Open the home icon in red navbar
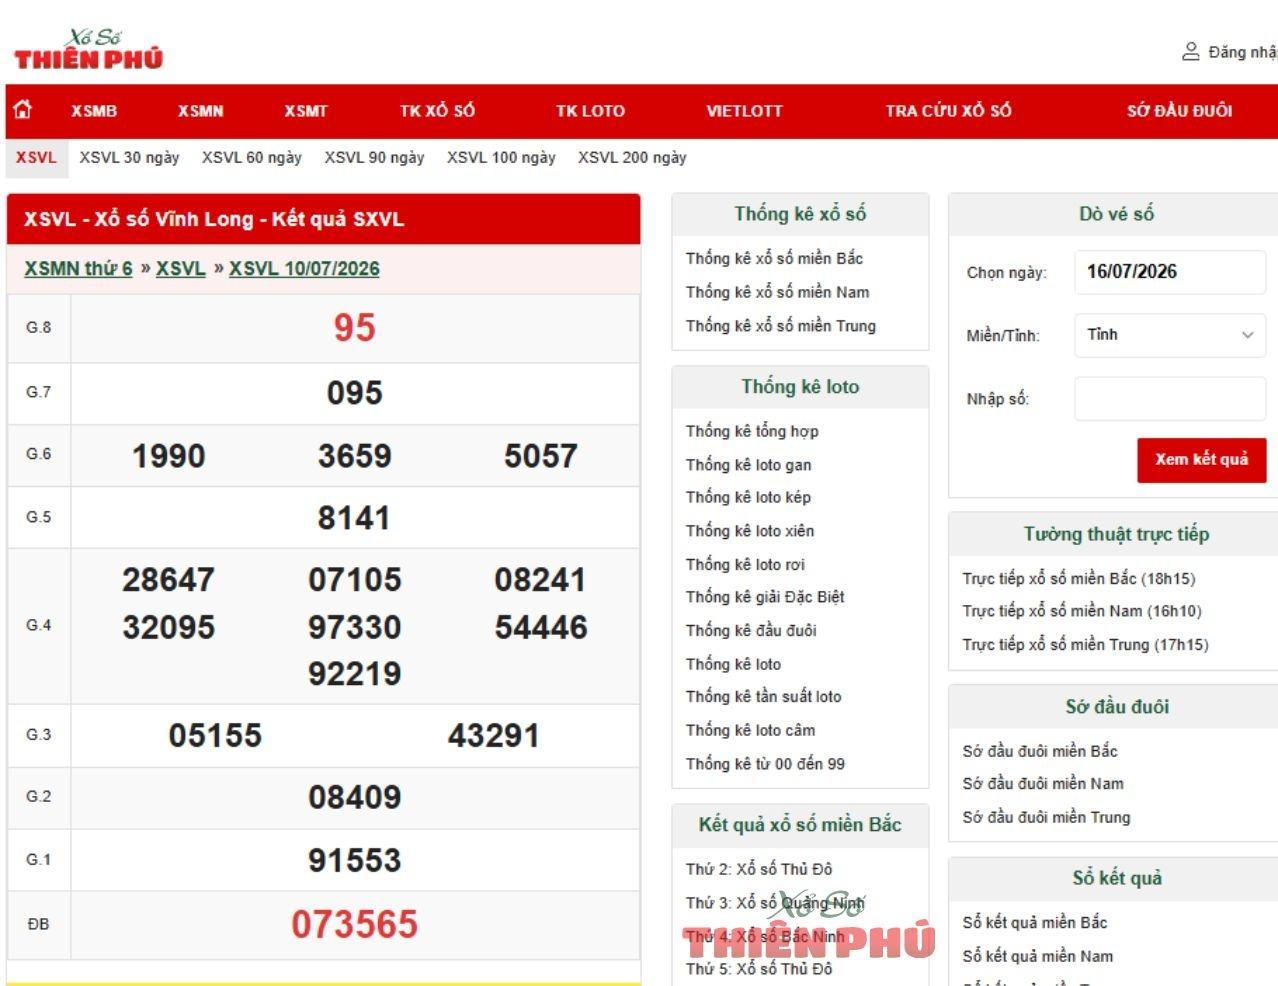Viewport: 1278px width, 986px height. [23, 110]
